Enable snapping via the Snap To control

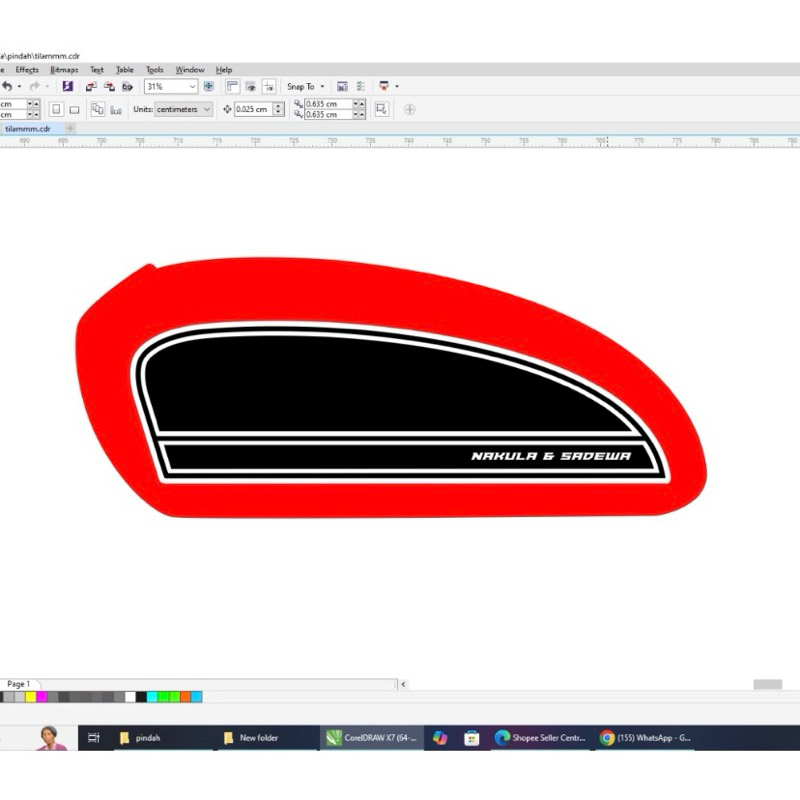(299, 86)
